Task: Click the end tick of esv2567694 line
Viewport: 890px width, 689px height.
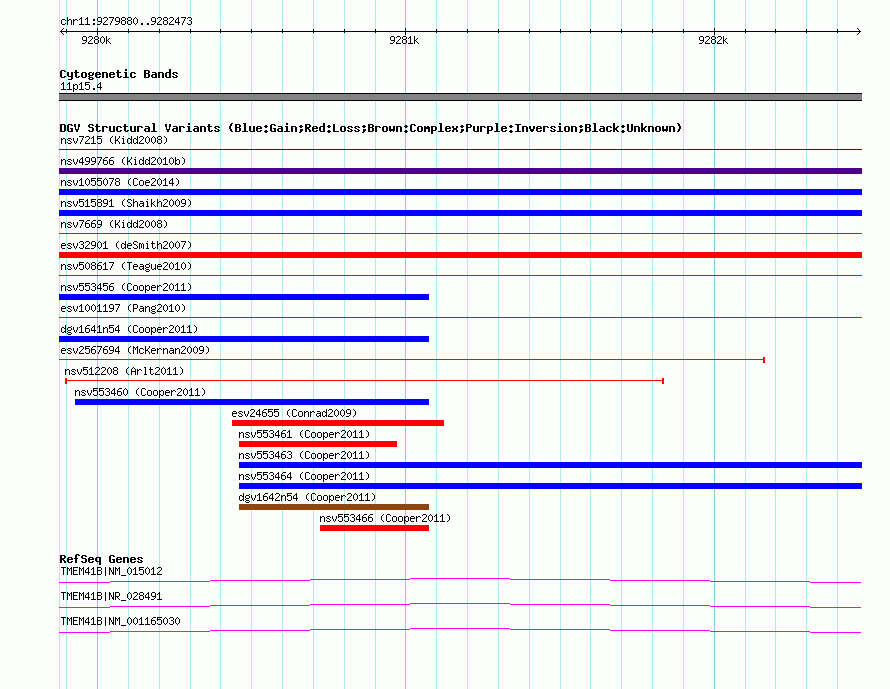Action: (764, 360)
